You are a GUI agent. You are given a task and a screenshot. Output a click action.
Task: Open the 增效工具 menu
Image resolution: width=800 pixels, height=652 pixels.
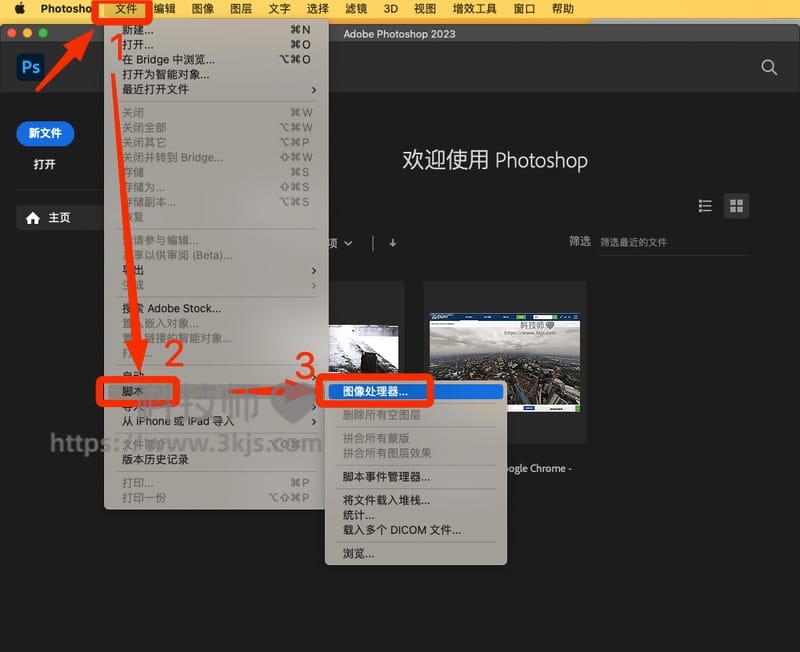[474, 9]
